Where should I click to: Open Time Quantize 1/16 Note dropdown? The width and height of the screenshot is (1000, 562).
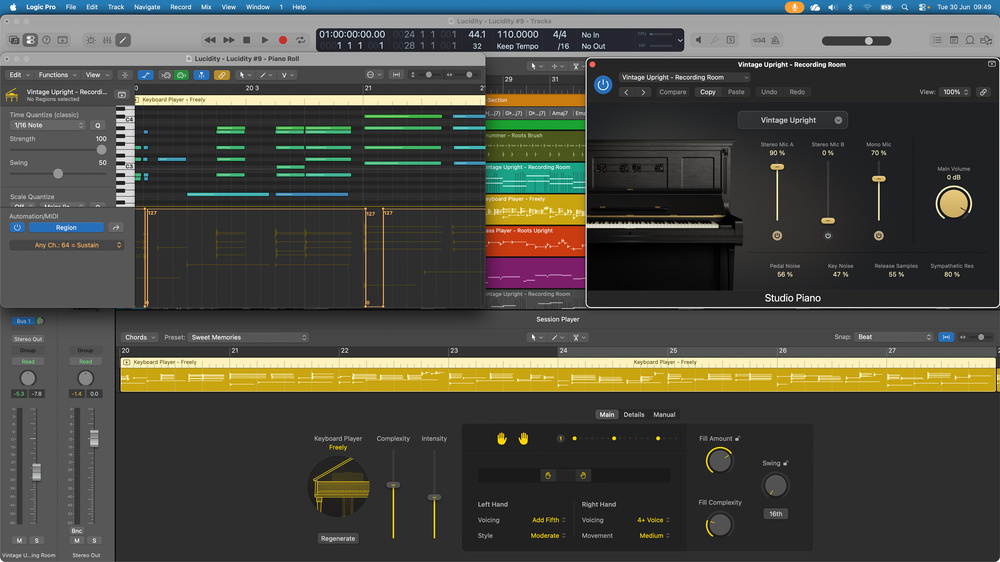(x=47, y=126)
